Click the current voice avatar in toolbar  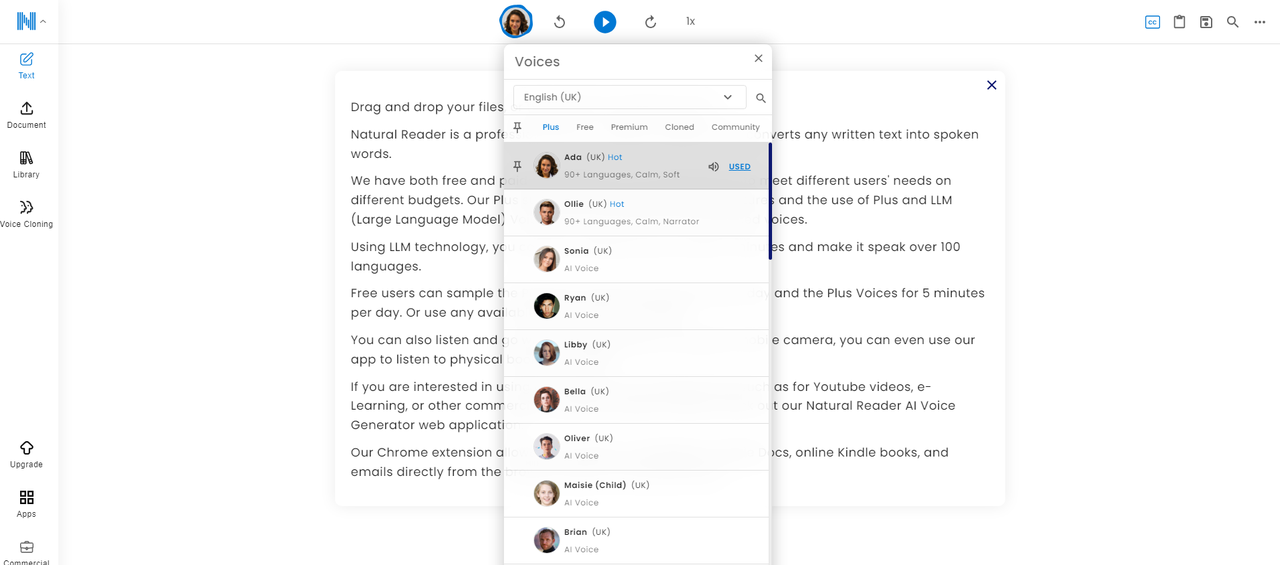click(x=516, y=21)
